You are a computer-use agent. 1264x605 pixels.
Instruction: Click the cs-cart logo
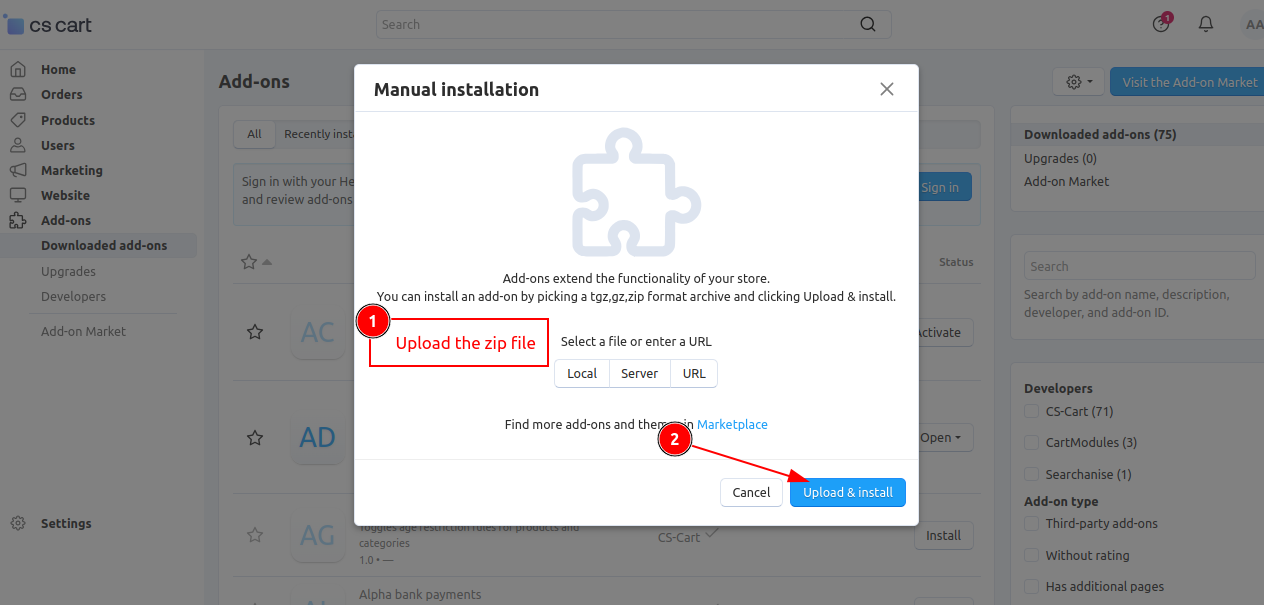coord(48,23)
